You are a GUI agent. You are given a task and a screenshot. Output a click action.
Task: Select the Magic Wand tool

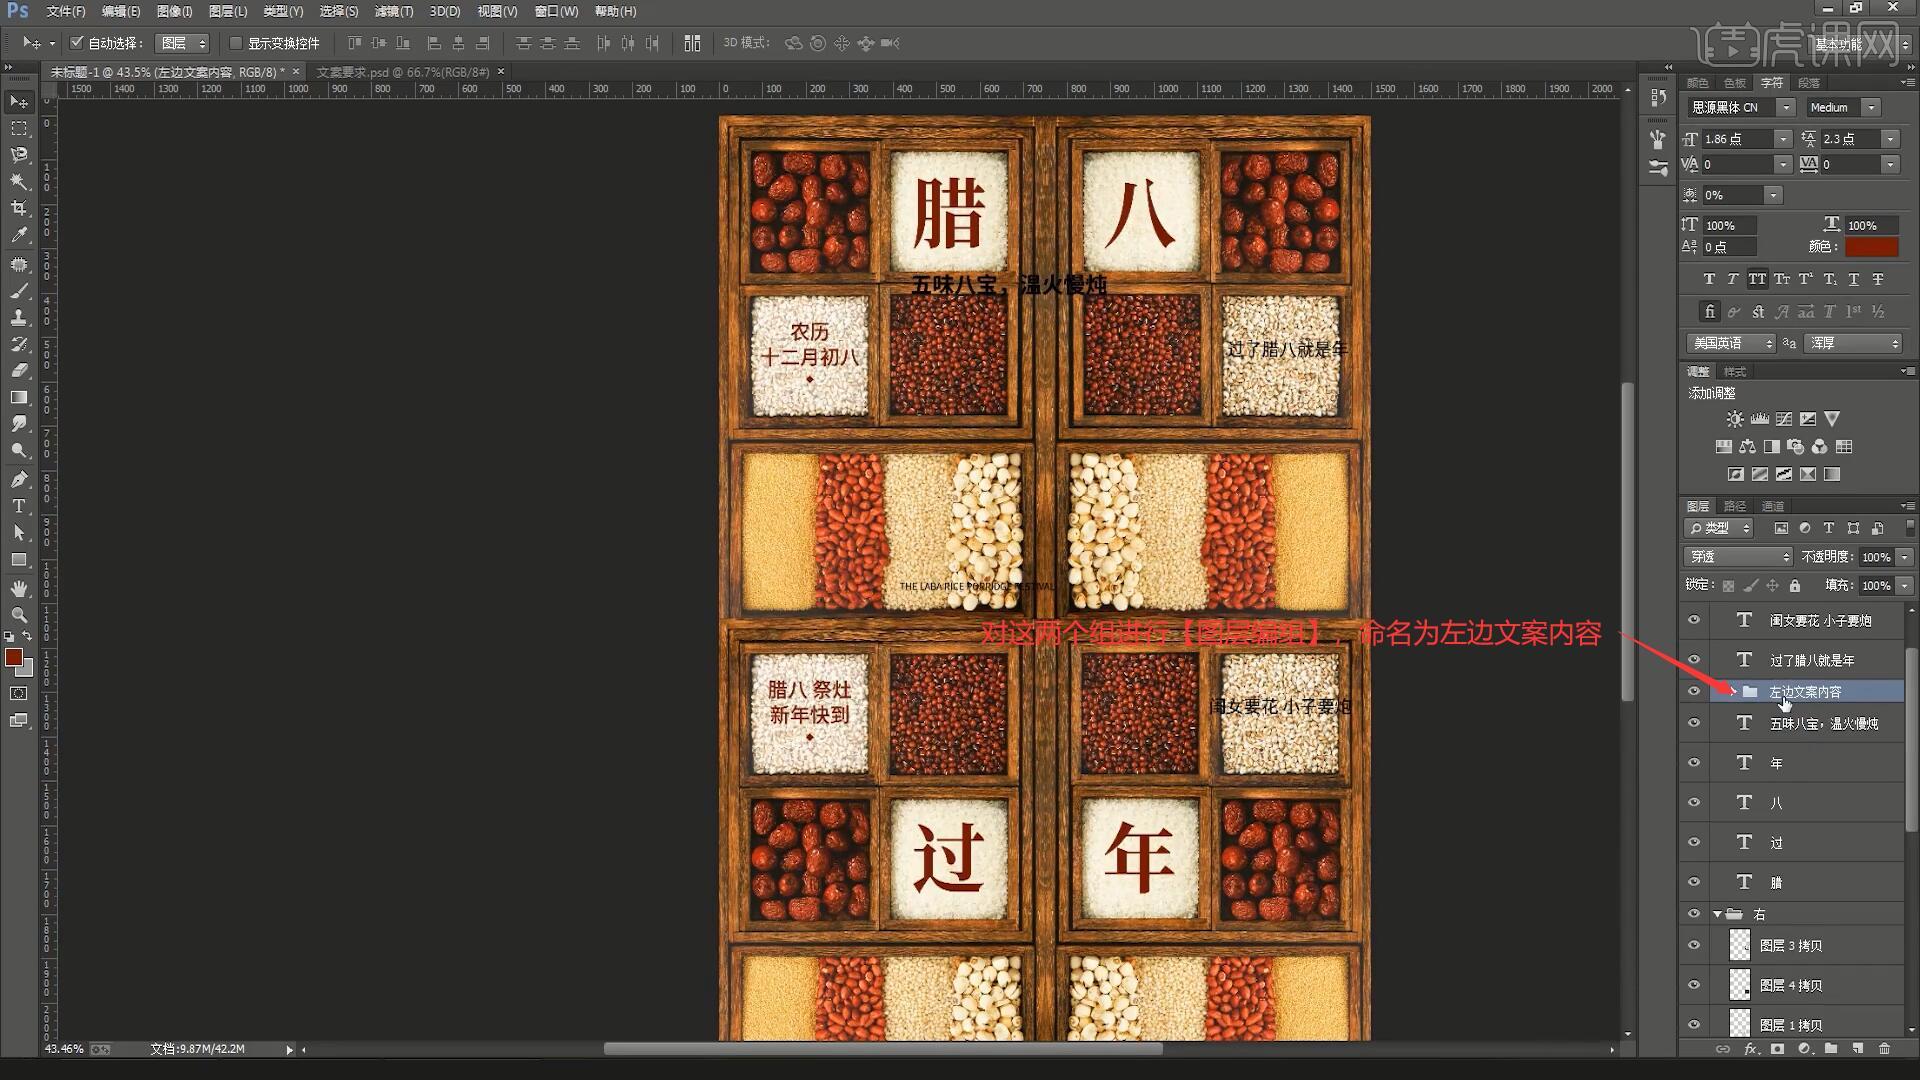tap(19, 181)
